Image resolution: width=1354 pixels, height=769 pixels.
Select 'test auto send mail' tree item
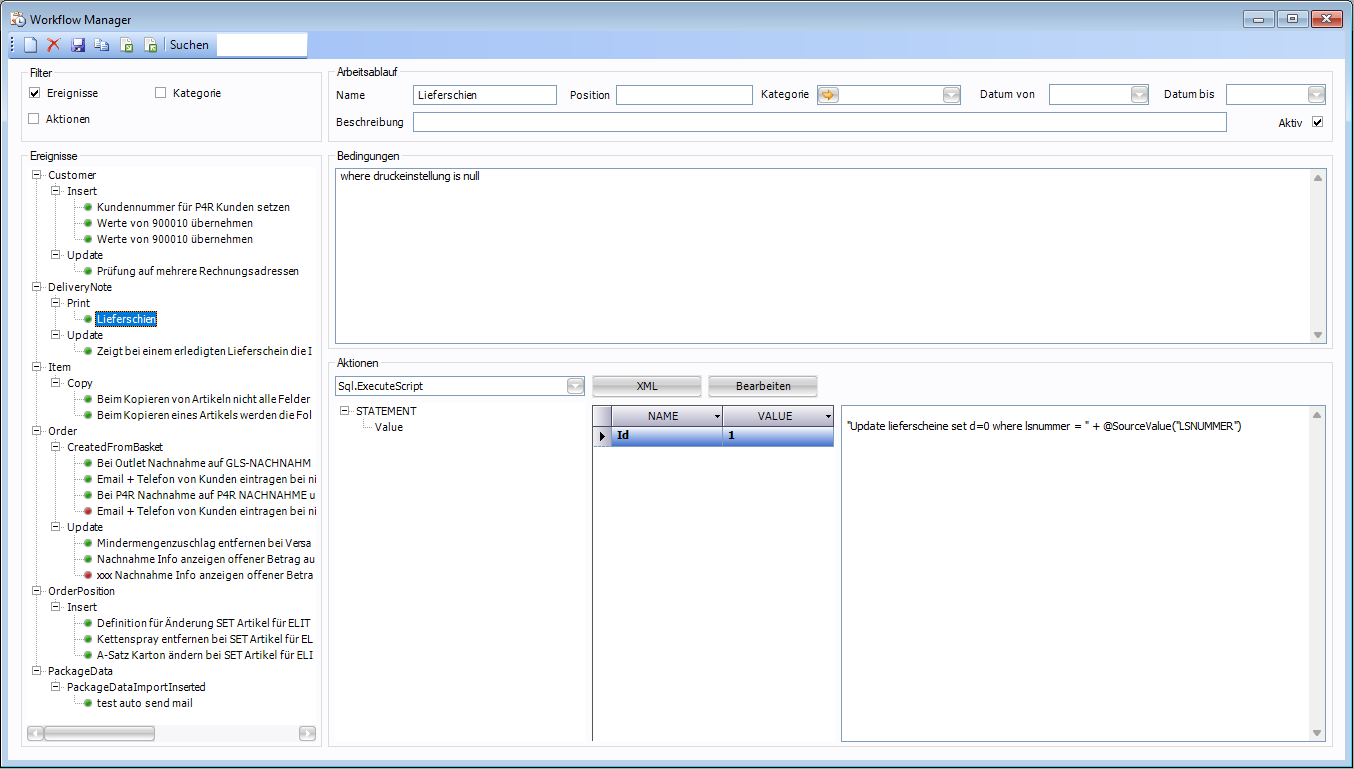tap(144, 703)
